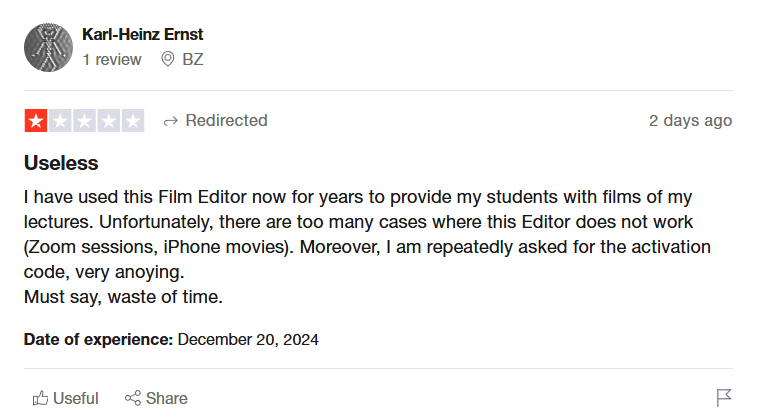Click the '1 review' count
The width and height of the screenshot is (757, 418).
(112, 59)
